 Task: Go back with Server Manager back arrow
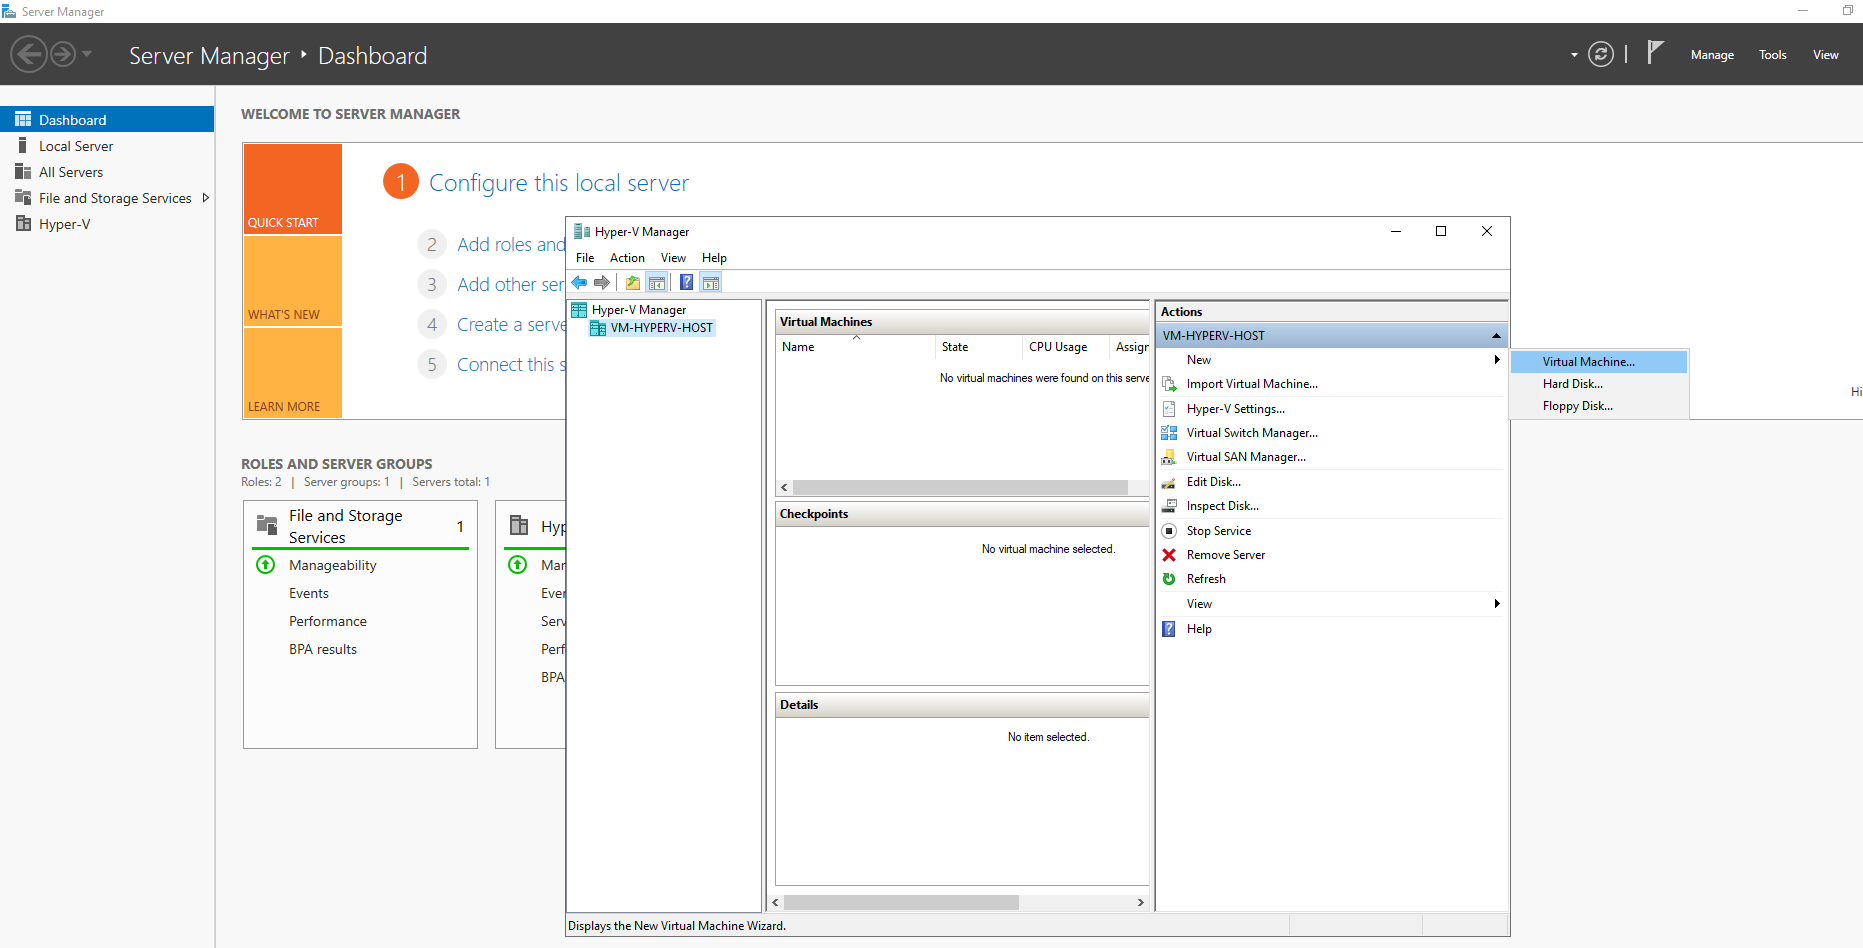(x=29, y=54)
